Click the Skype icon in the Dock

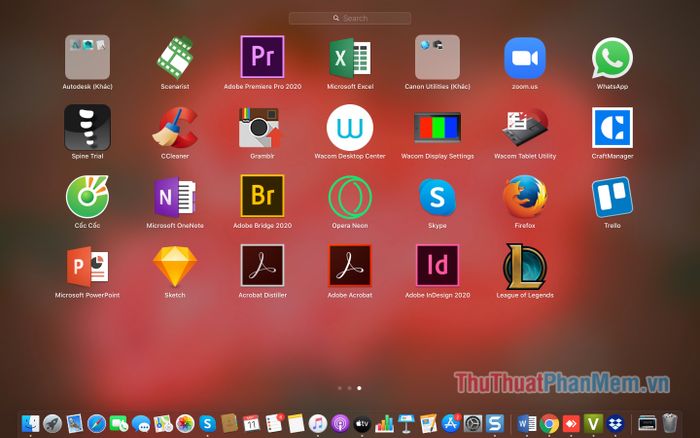point(207,423)
